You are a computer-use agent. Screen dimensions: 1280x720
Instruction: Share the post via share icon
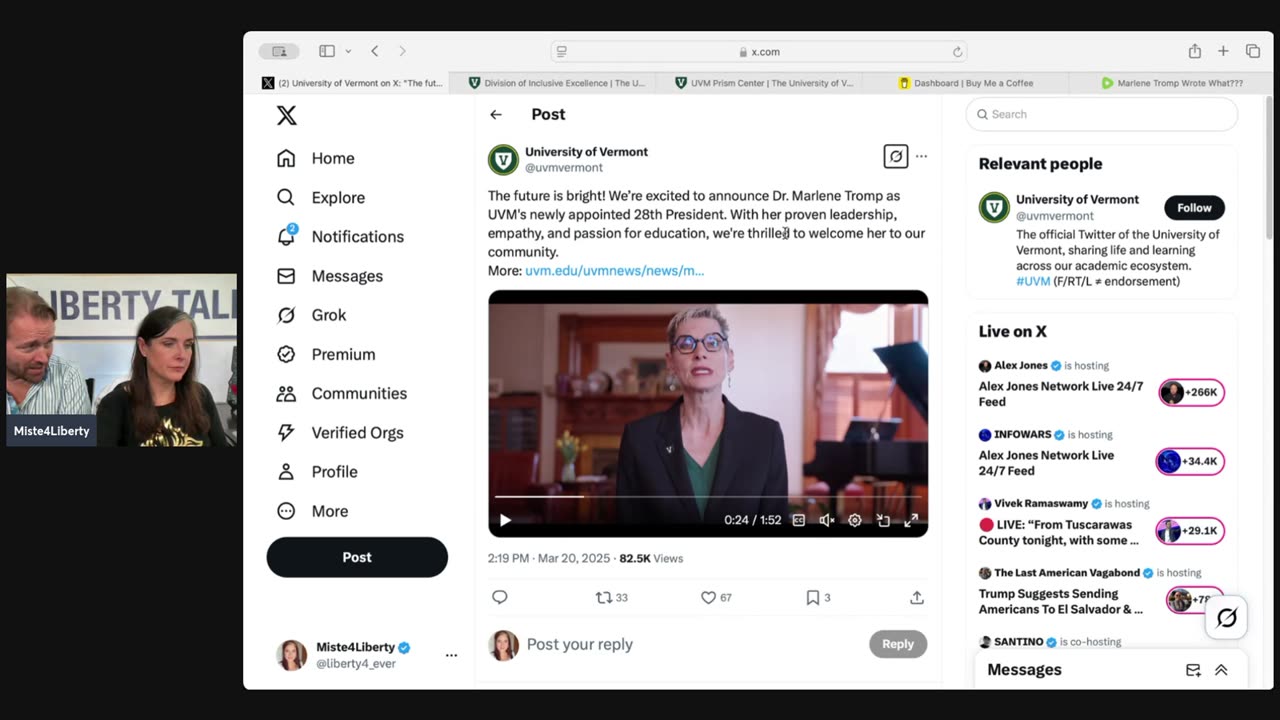pos(917,597)
